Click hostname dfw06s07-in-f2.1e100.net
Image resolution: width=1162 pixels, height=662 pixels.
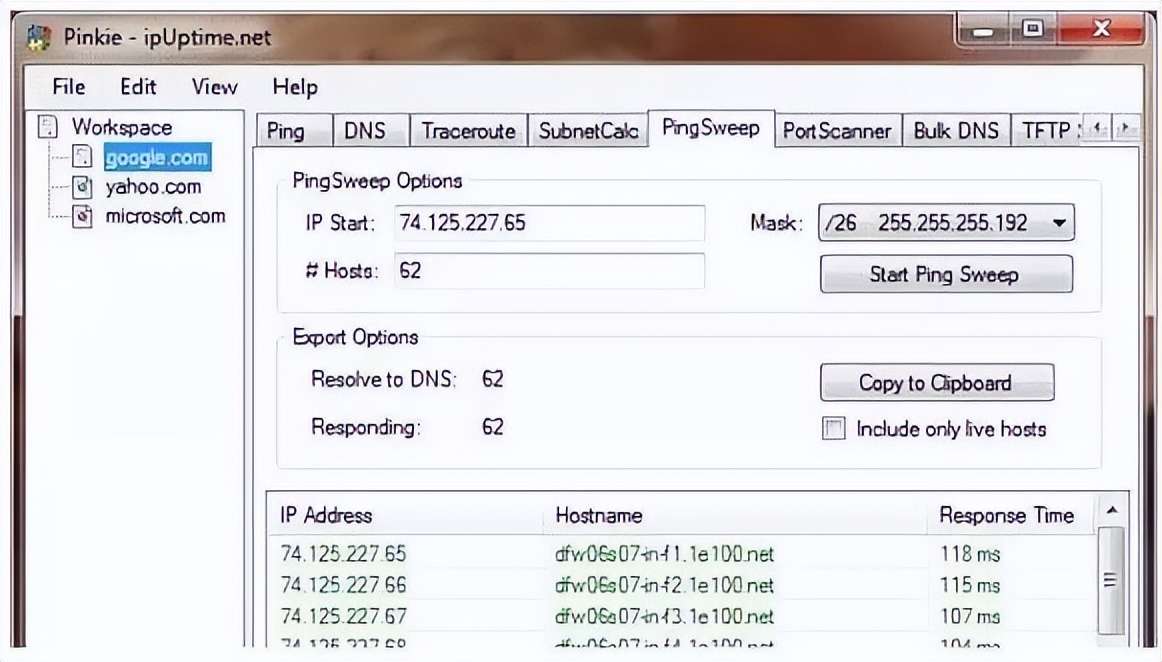664,585
